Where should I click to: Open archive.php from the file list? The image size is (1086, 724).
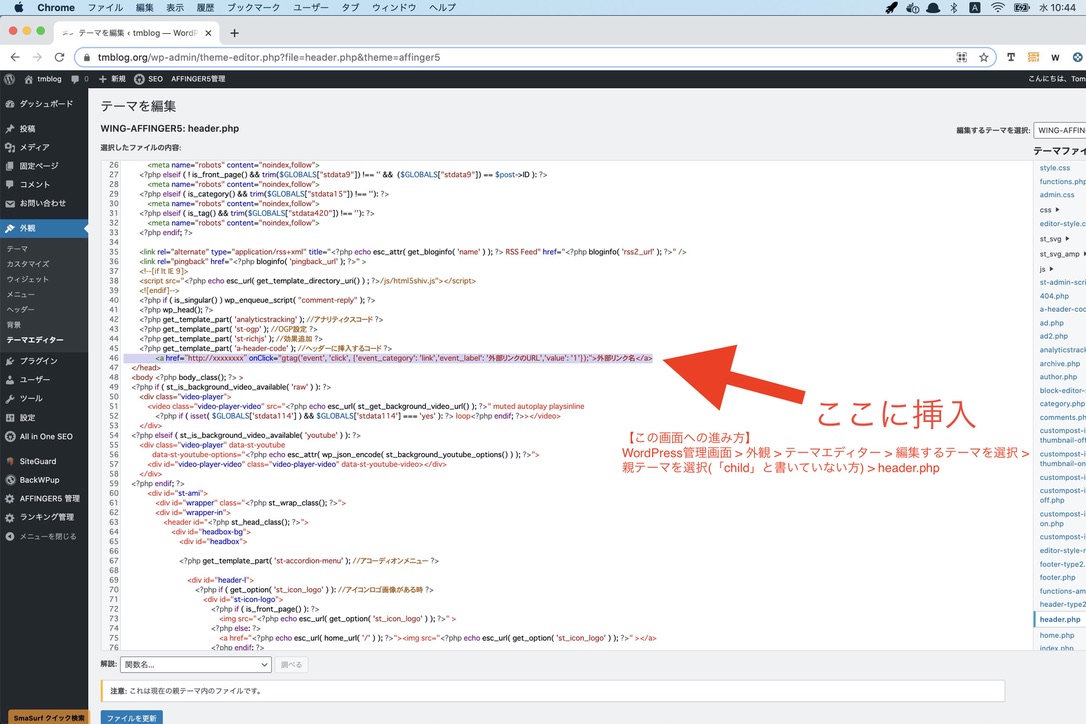pos(1060,364)
